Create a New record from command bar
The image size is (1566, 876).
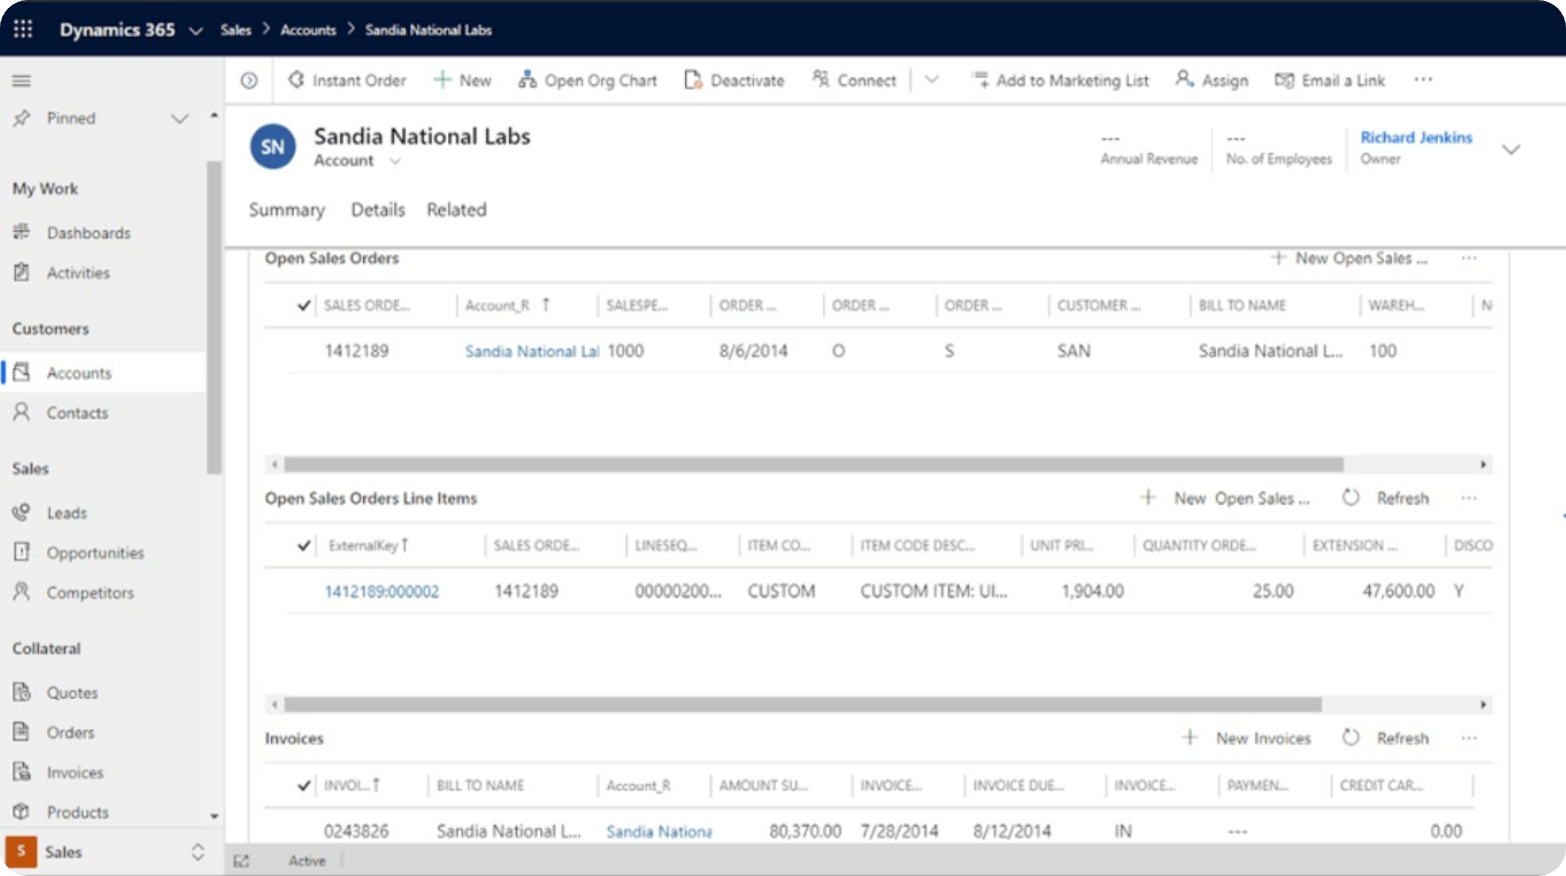coord(462,80)
